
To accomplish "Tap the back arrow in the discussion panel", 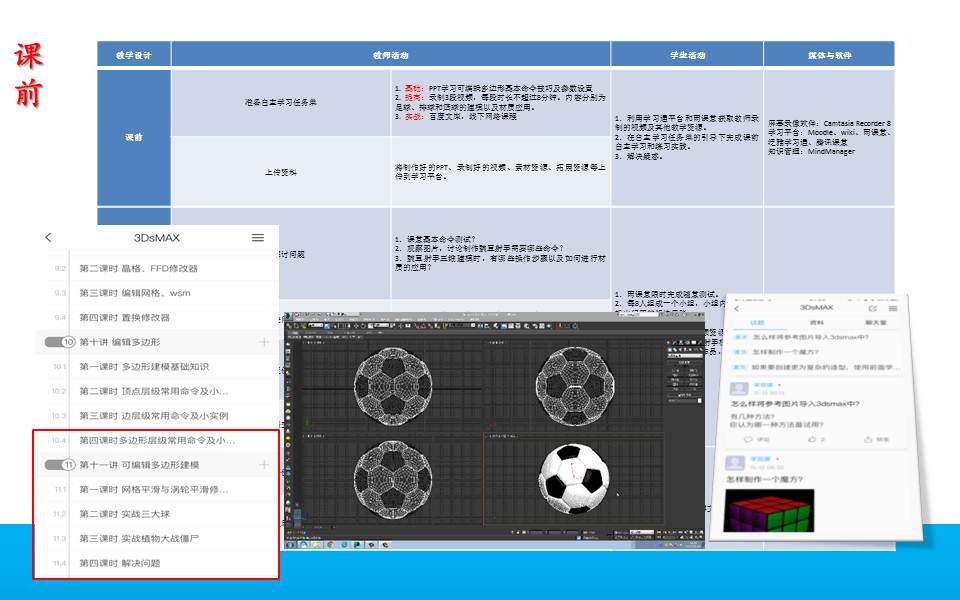I will 737,308.
